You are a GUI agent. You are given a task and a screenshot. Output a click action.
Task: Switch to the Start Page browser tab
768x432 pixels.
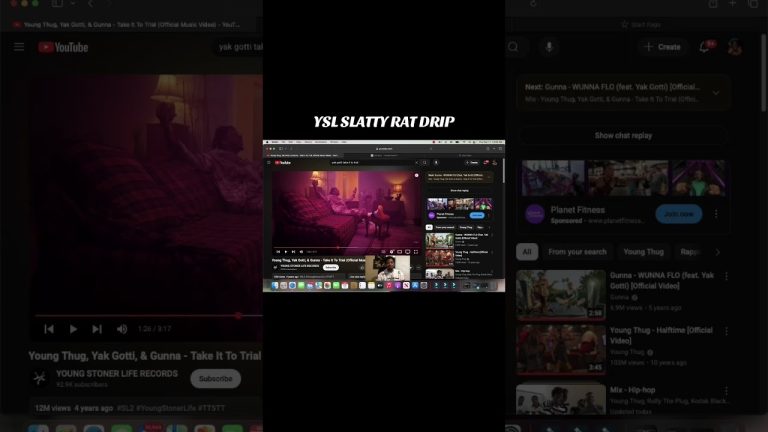pyautogui.click(x=641, y=24)
